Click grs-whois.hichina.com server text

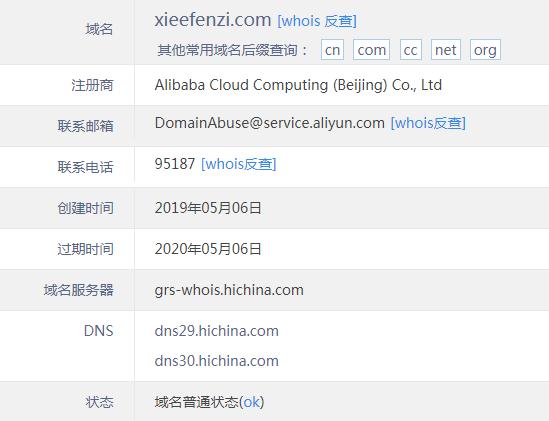(229, 290)
